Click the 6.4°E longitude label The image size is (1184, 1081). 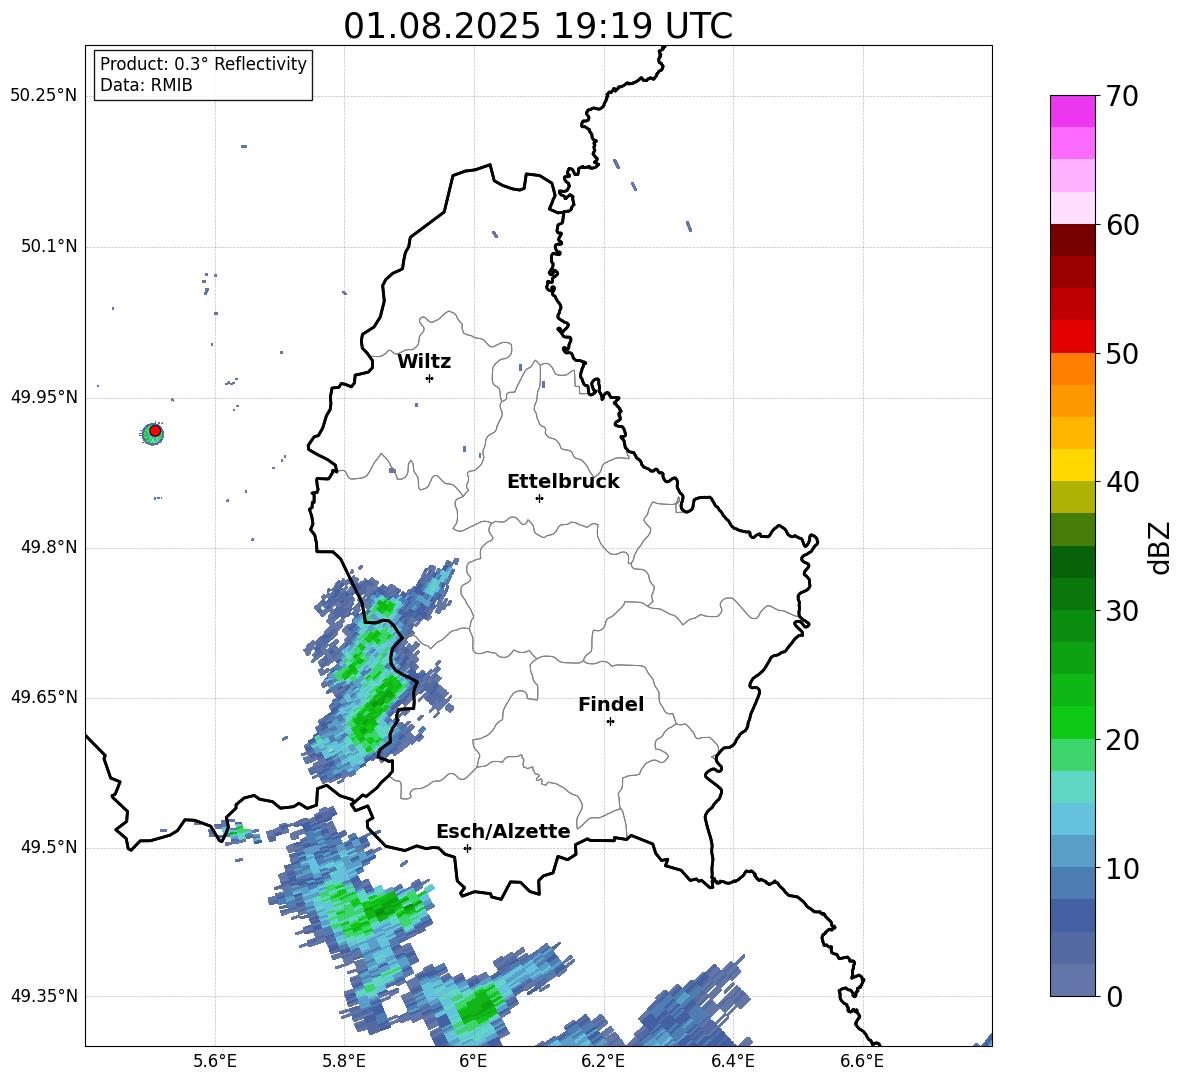click(x=732, y=1061)
